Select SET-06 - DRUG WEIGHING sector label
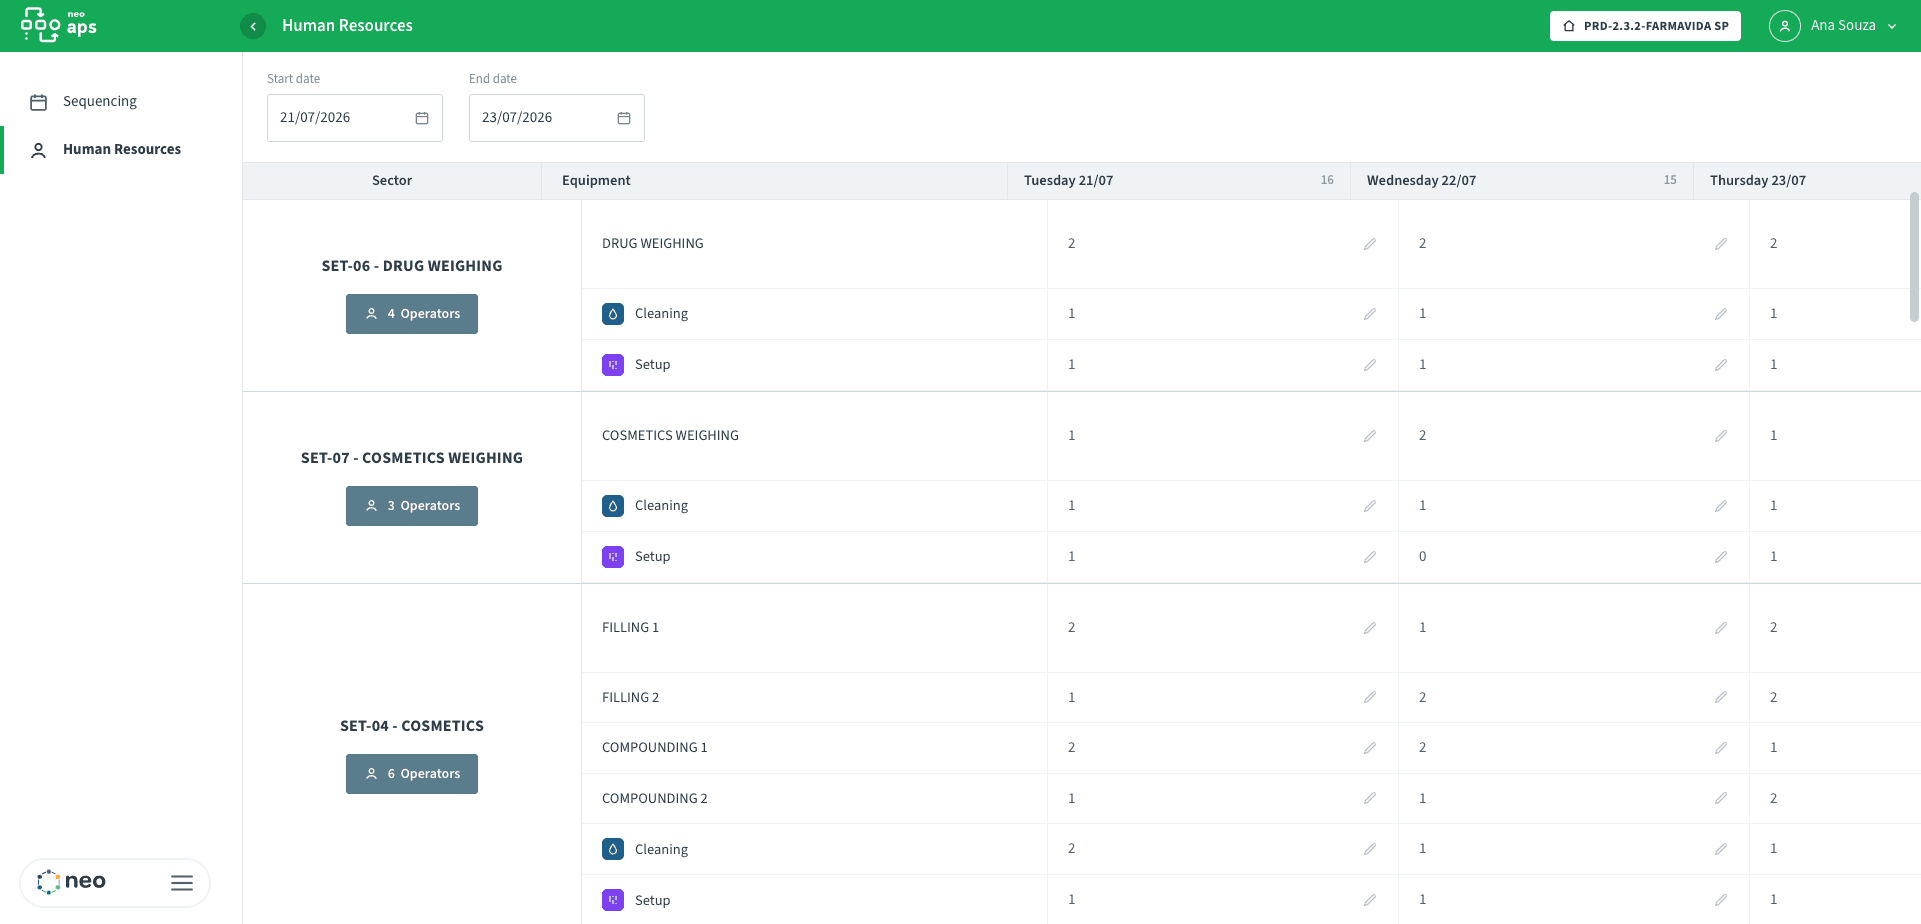 pos(412,266)
